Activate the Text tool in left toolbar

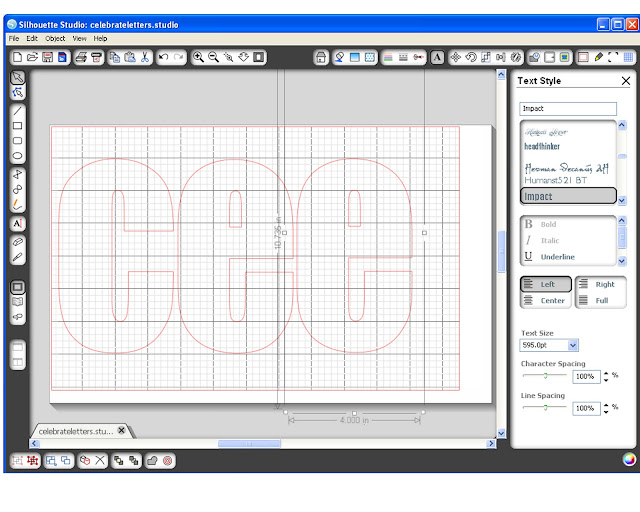click(x=18, y=223)
